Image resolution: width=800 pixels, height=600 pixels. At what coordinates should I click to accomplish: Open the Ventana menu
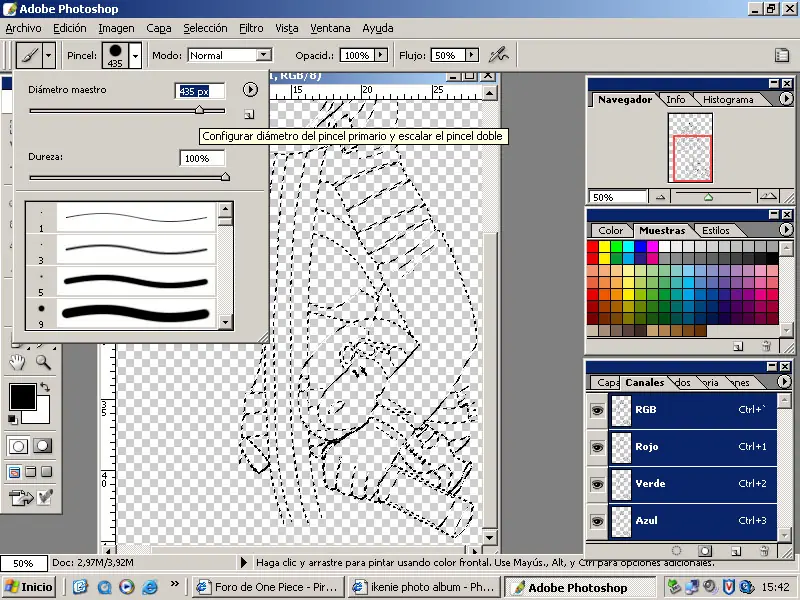[x=330, y=28]
